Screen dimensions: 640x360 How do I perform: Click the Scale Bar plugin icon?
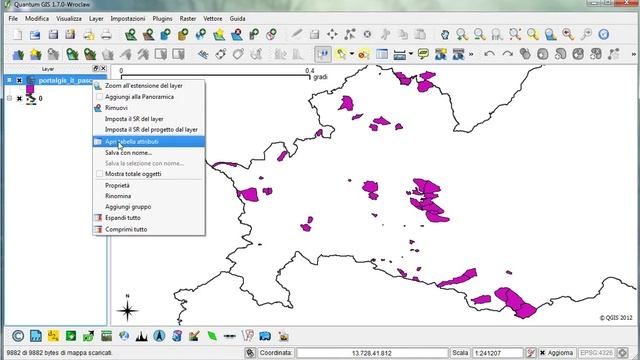[230, 336]
